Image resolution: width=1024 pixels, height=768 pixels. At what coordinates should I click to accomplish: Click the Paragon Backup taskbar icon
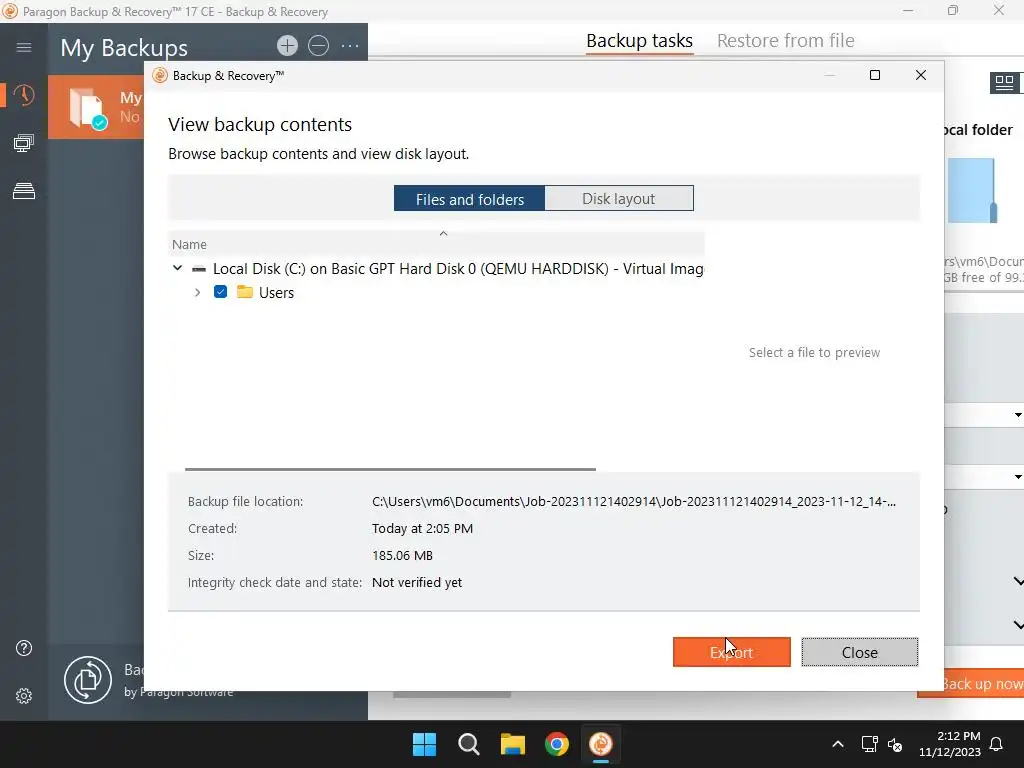click(x=601, y=744)
